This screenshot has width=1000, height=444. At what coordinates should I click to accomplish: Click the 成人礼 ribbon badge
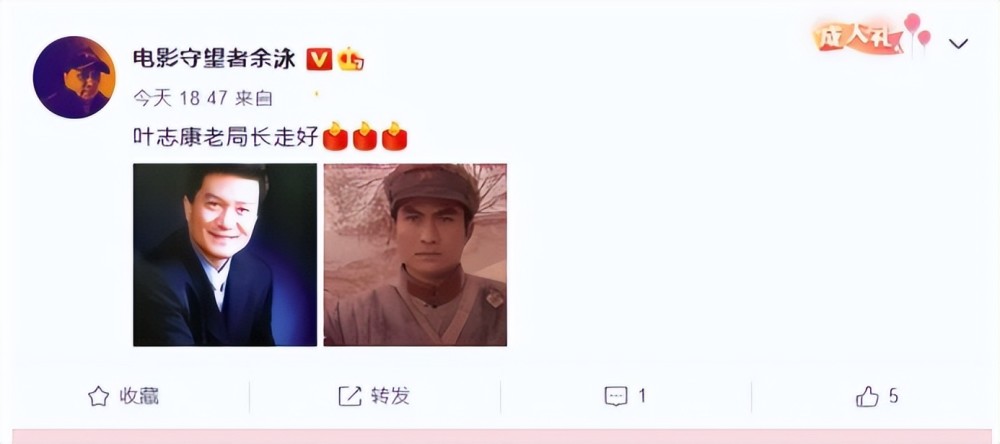pos(858,39)
